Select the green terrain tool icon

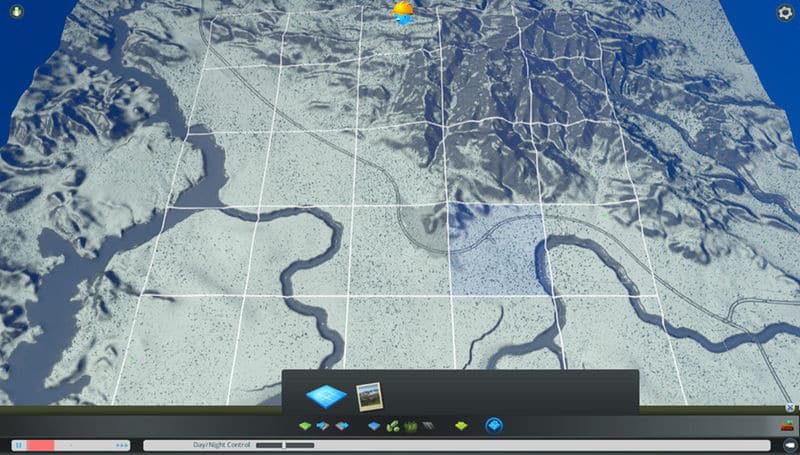[305, 426]
